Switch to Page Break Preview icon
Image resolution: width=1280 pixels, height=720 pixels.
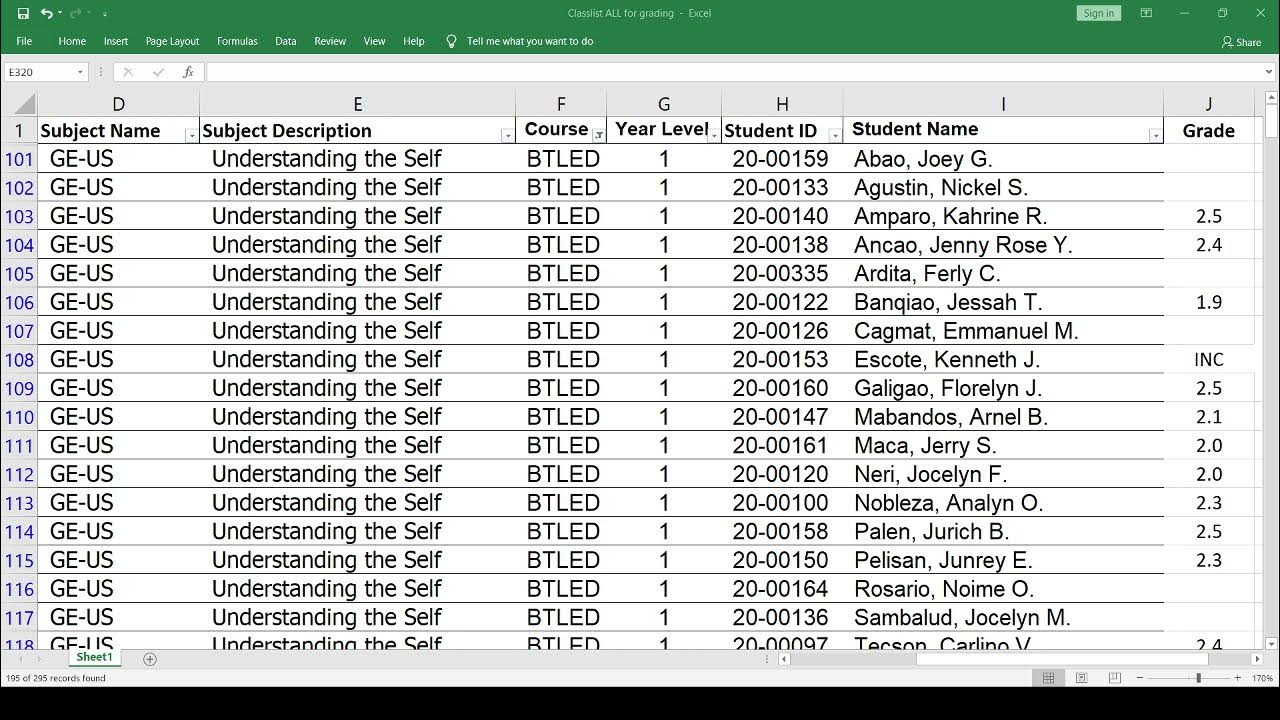tap(1114, 678)
